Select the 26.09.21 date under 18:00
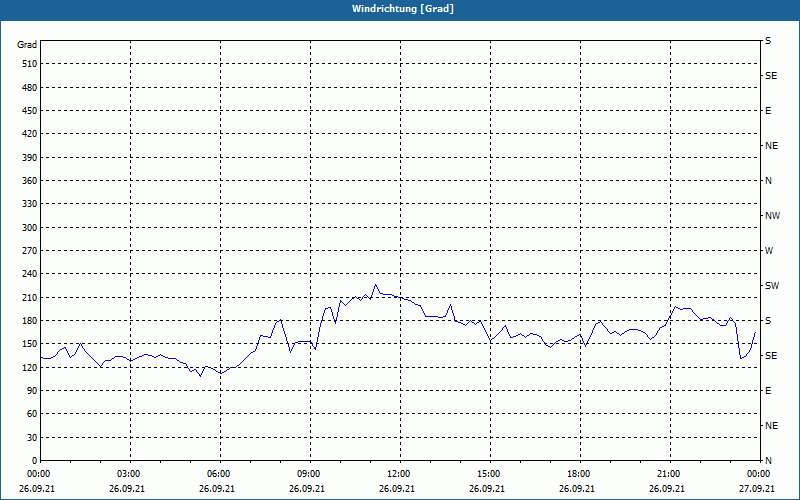800x500 pixels. tap(577, 489)
